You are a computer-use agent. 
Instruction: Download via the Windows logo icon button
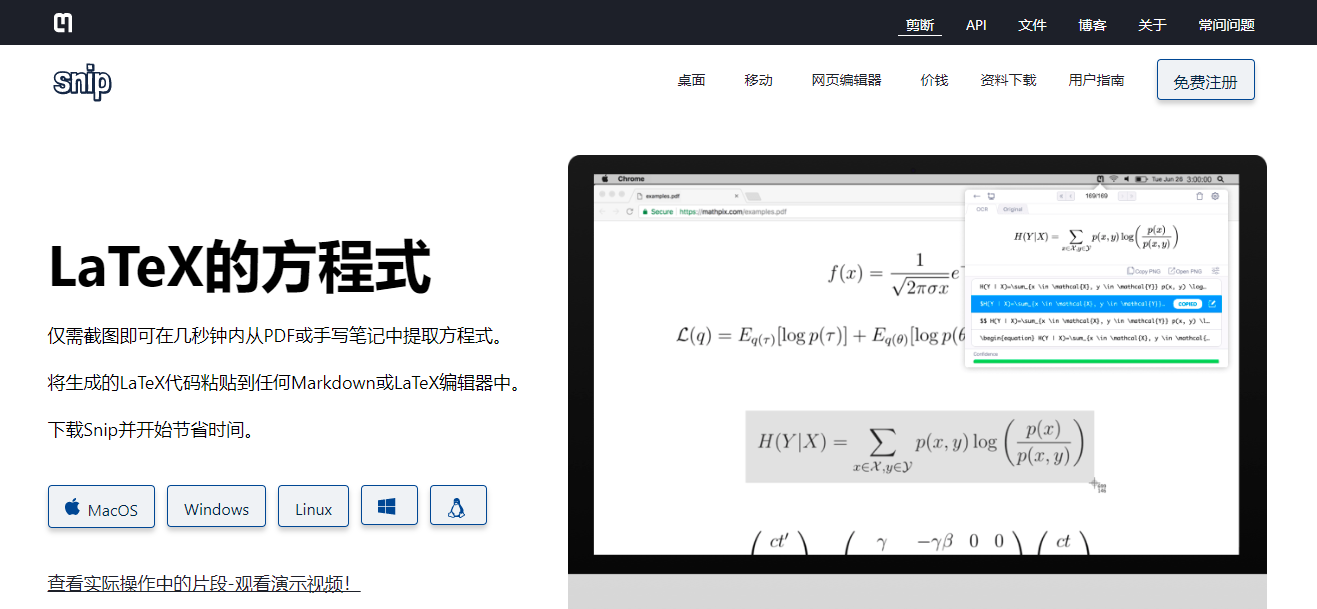point(389,506)
